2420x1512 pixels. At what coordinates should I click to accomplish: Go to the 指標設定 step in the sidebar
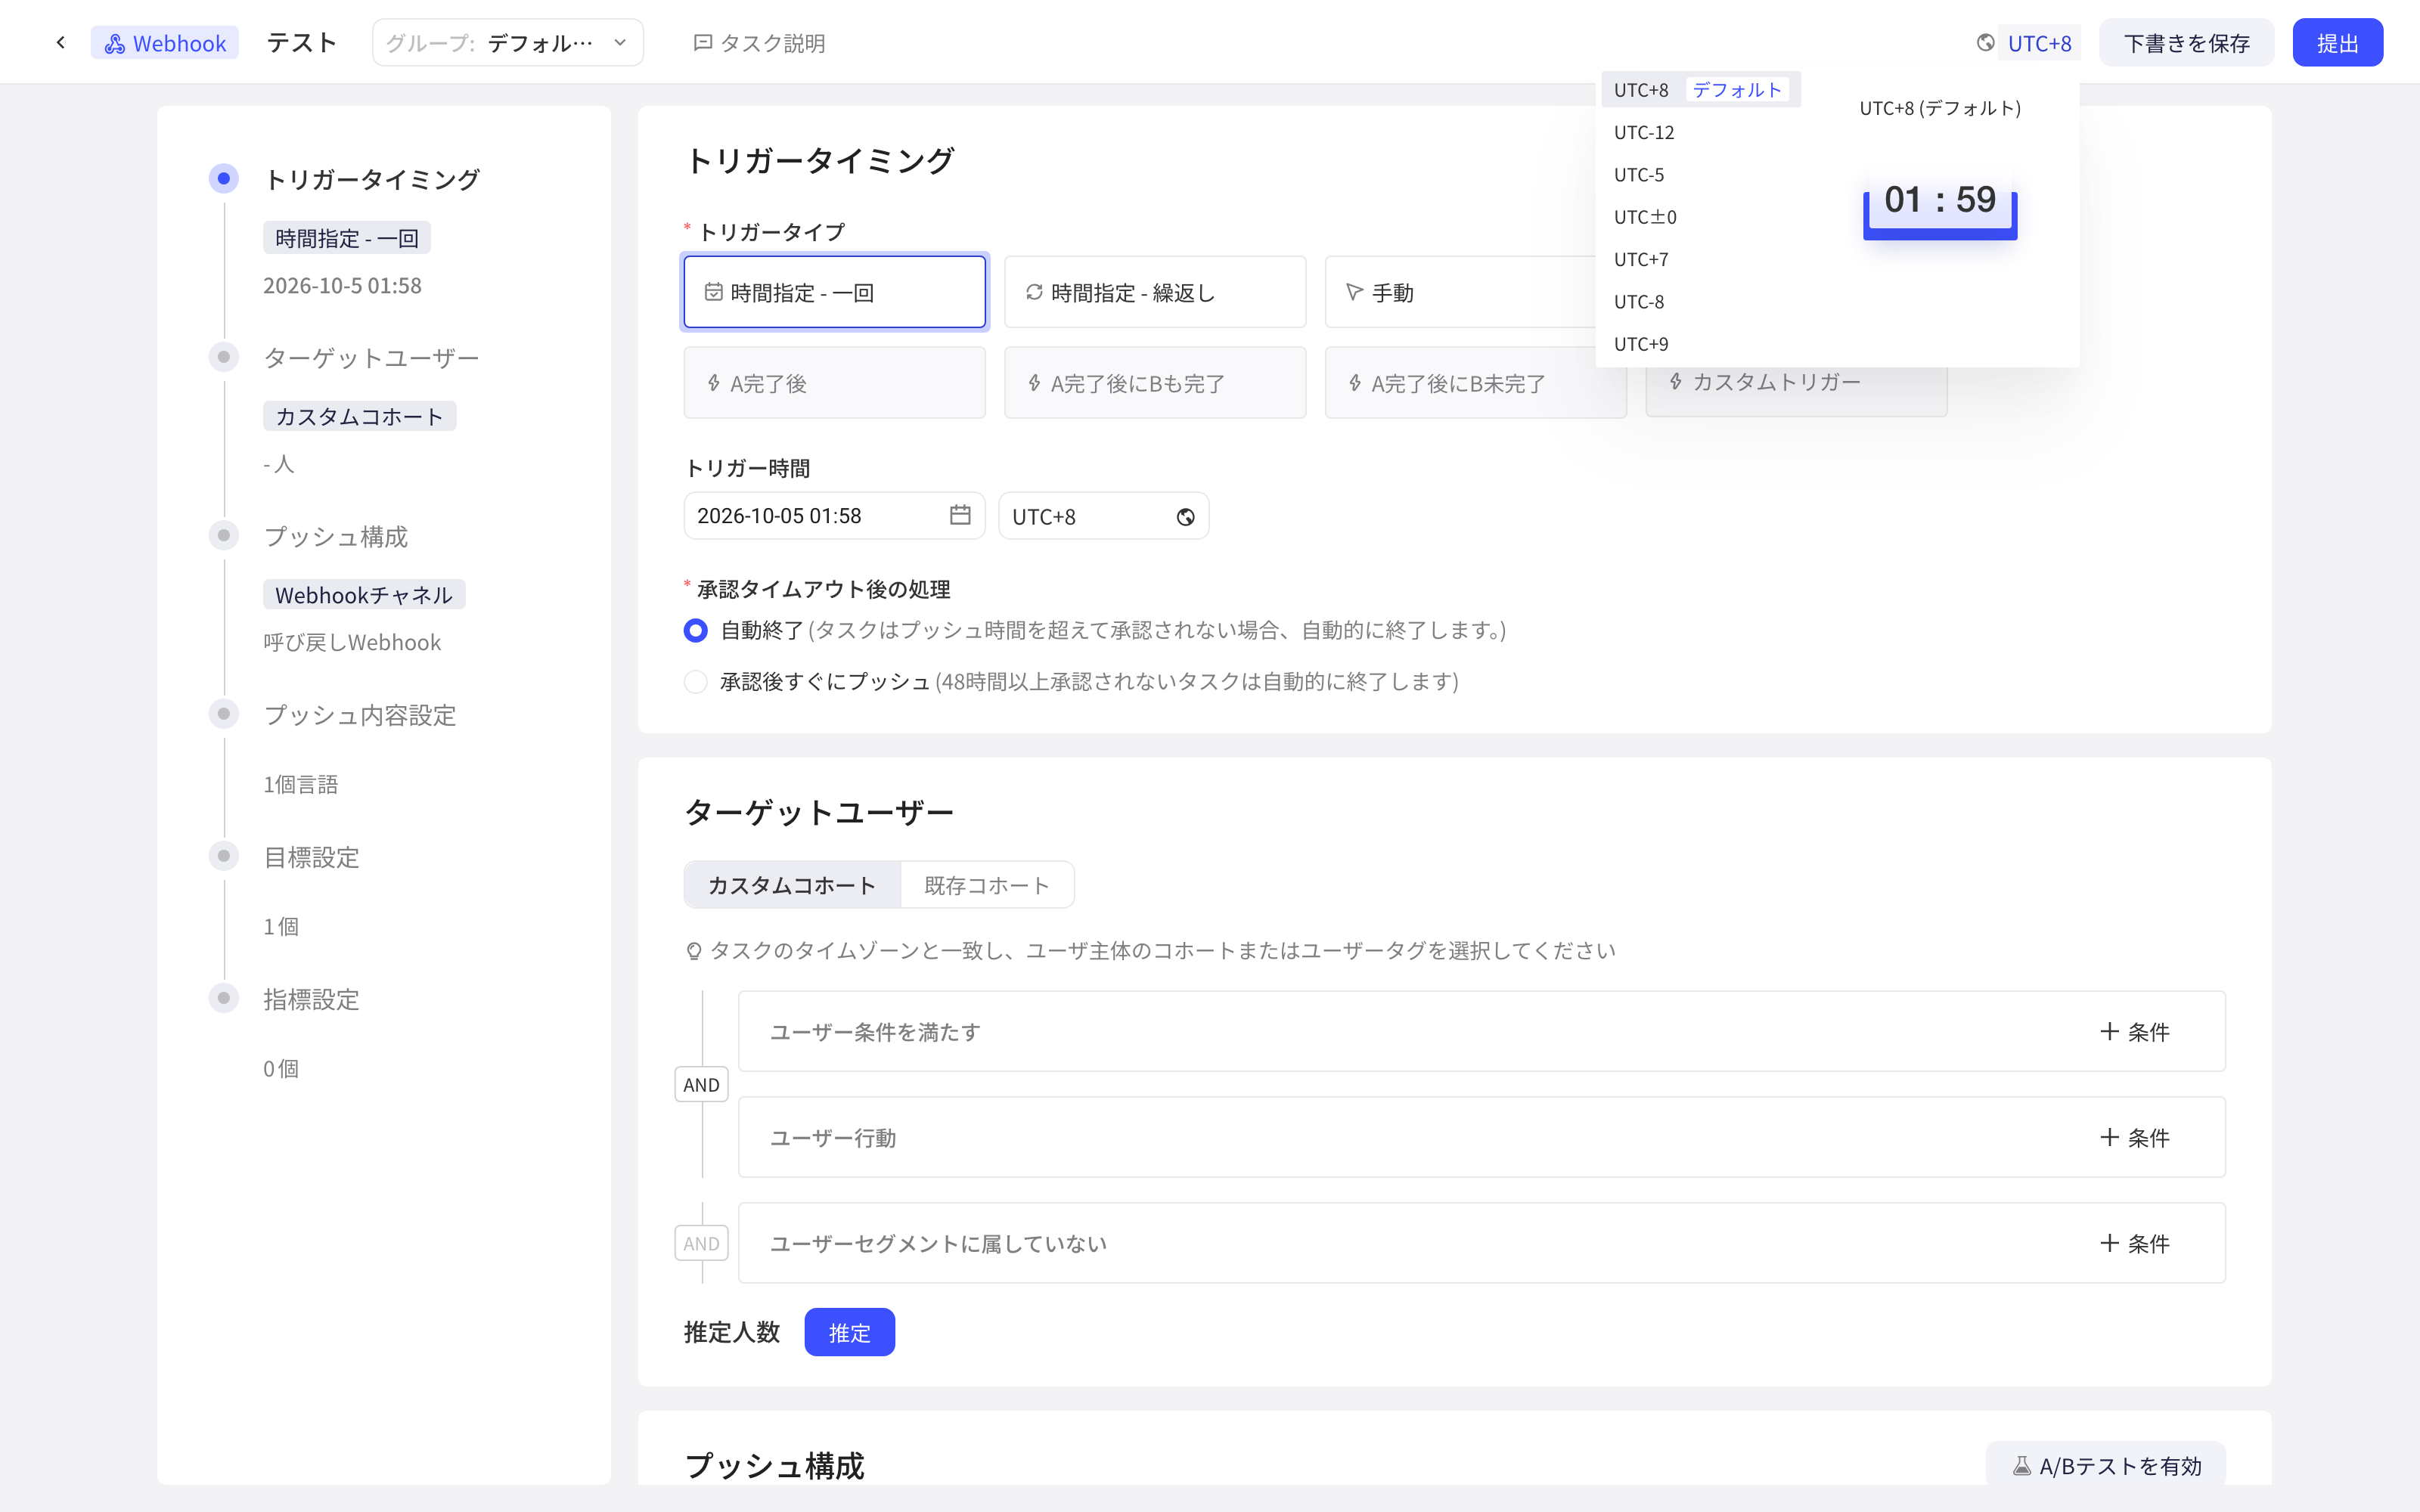coord(311,999)
